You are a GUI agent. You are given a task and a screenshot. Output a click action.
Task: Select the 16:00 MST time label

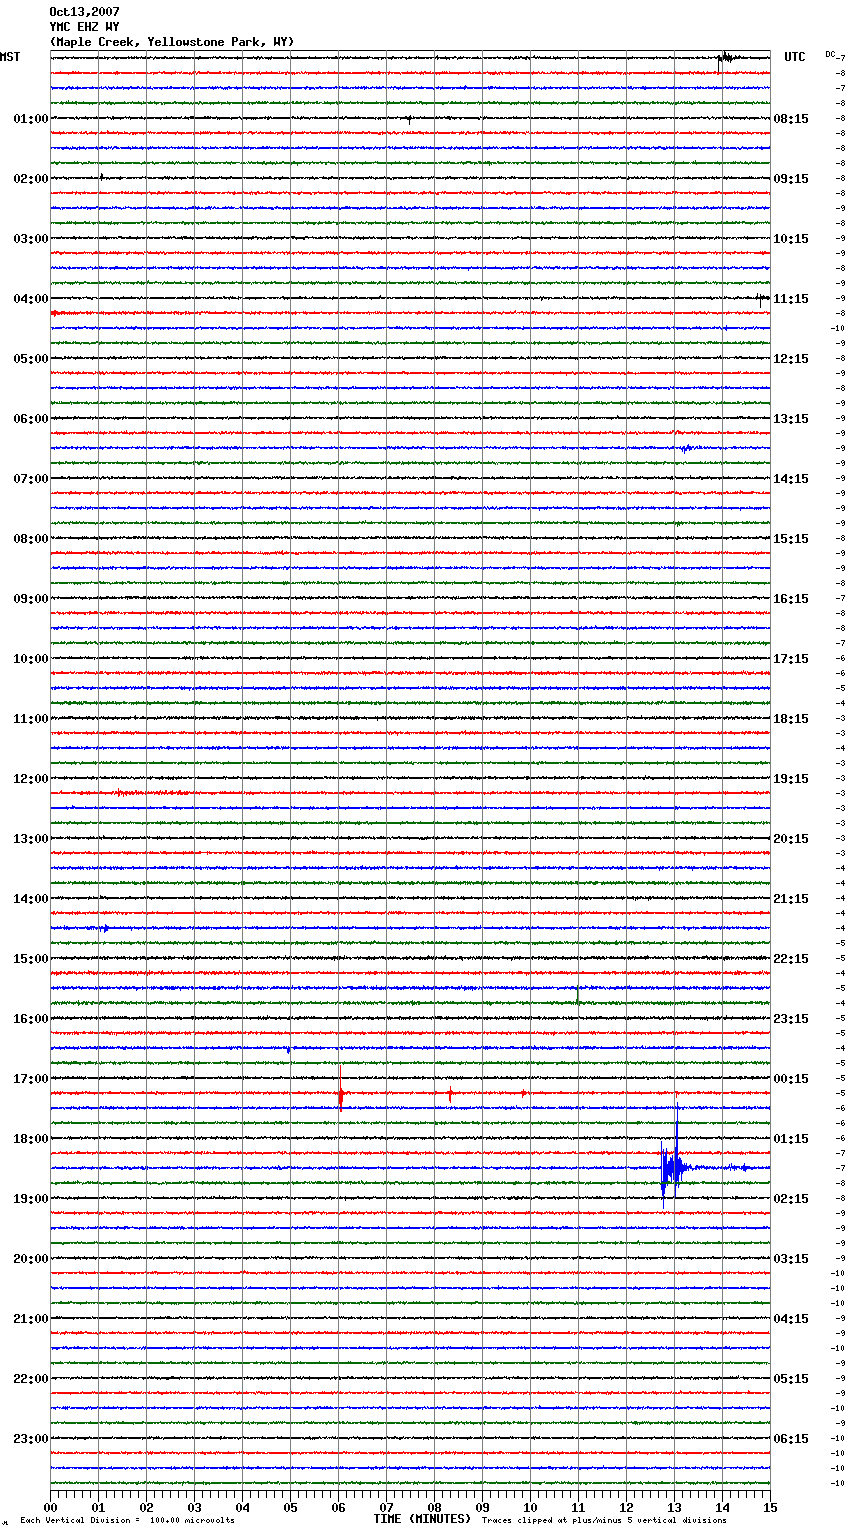tap(31, 1019)
